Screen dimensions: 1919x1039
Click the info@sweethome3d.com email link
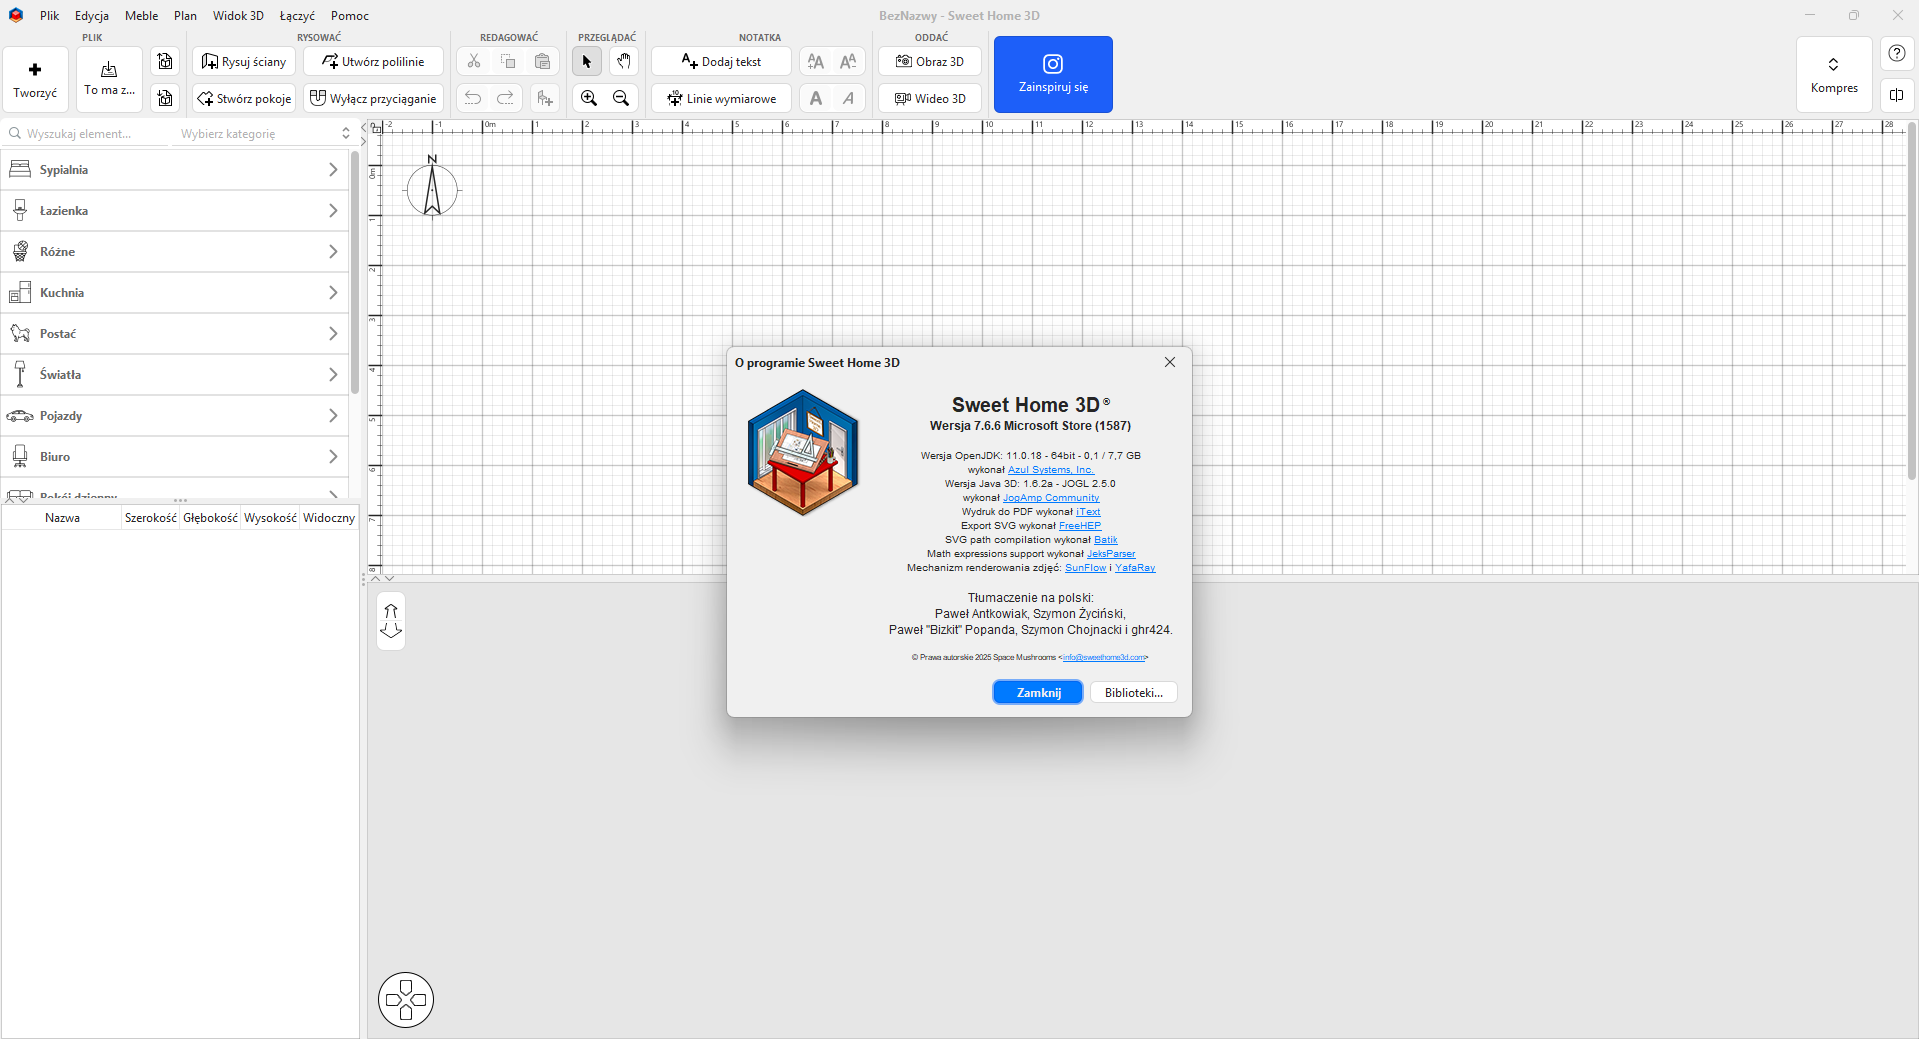pyautogui.click(x=1103, y=657)
